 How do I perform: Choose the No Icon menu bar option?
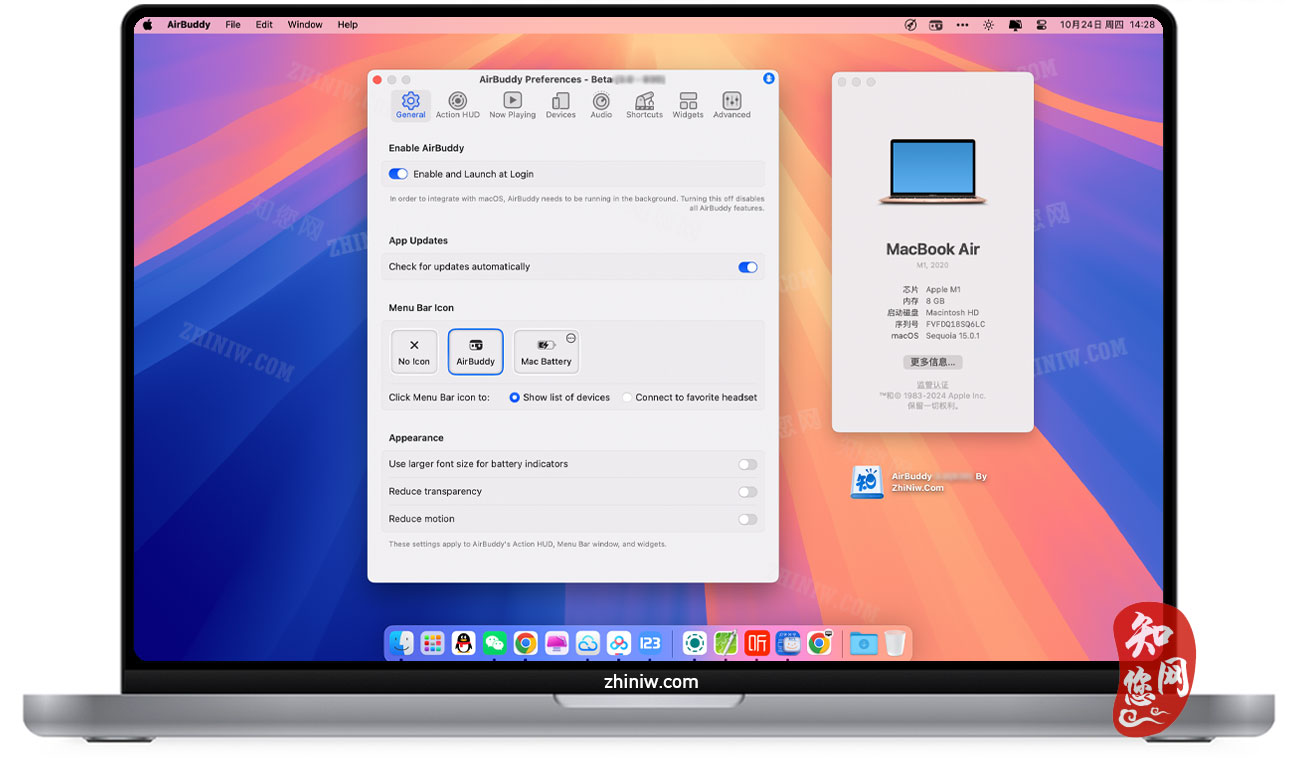pyautogui.click(x=414, y=352)
